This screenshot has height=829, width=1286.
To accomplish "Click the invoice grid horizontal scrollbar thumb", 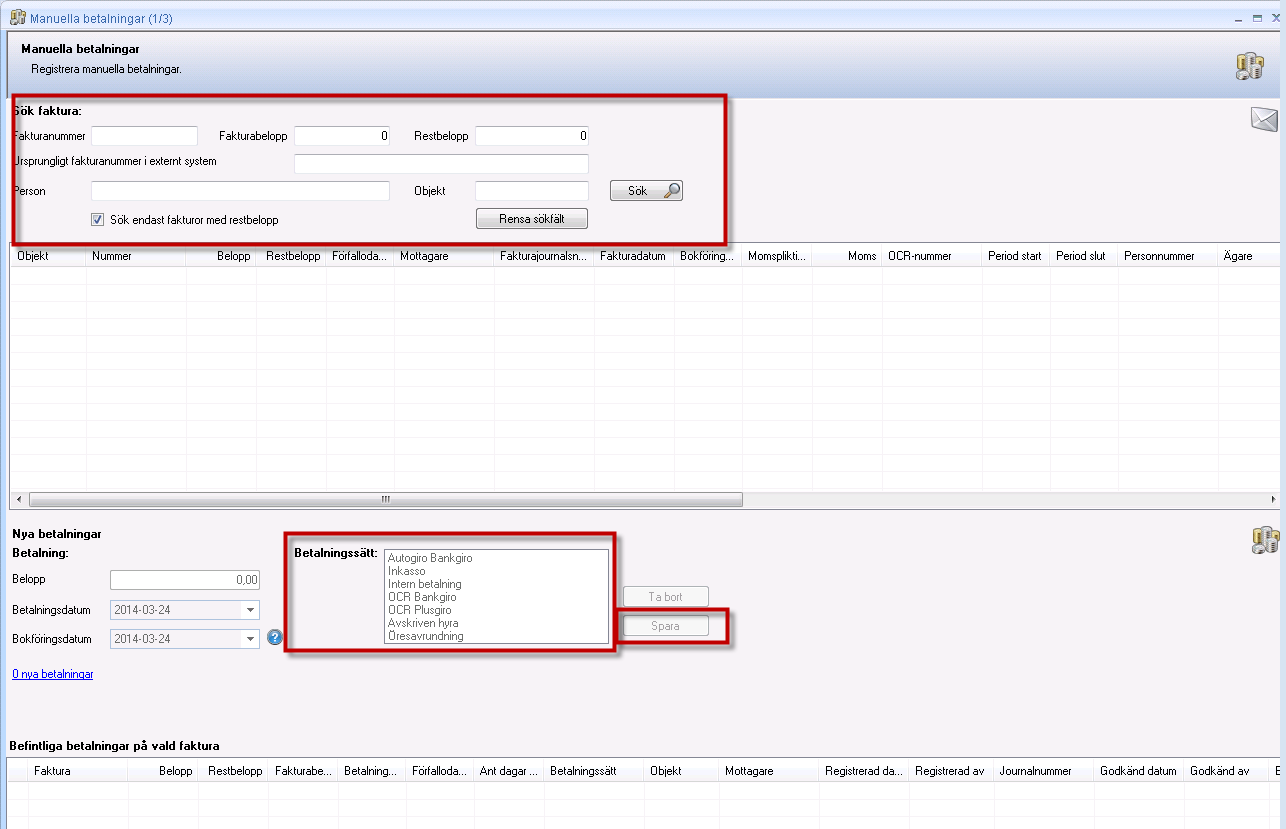I will 385,499.
